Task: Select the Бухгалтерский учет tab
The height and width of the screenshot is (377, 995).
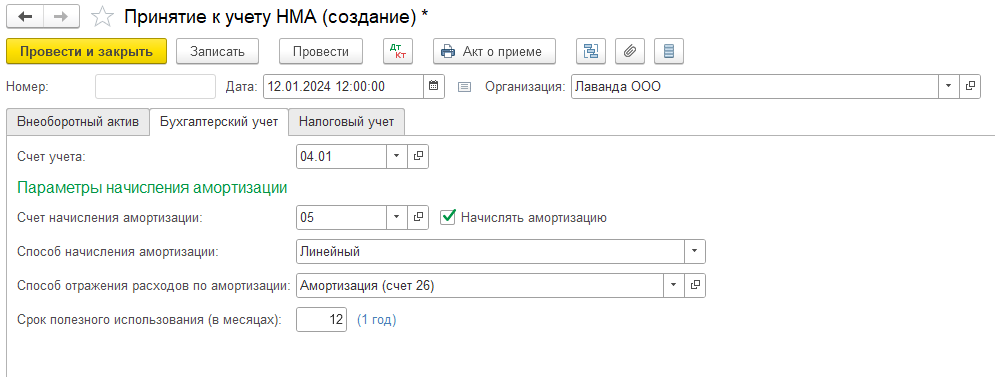Action: (219, 122)
